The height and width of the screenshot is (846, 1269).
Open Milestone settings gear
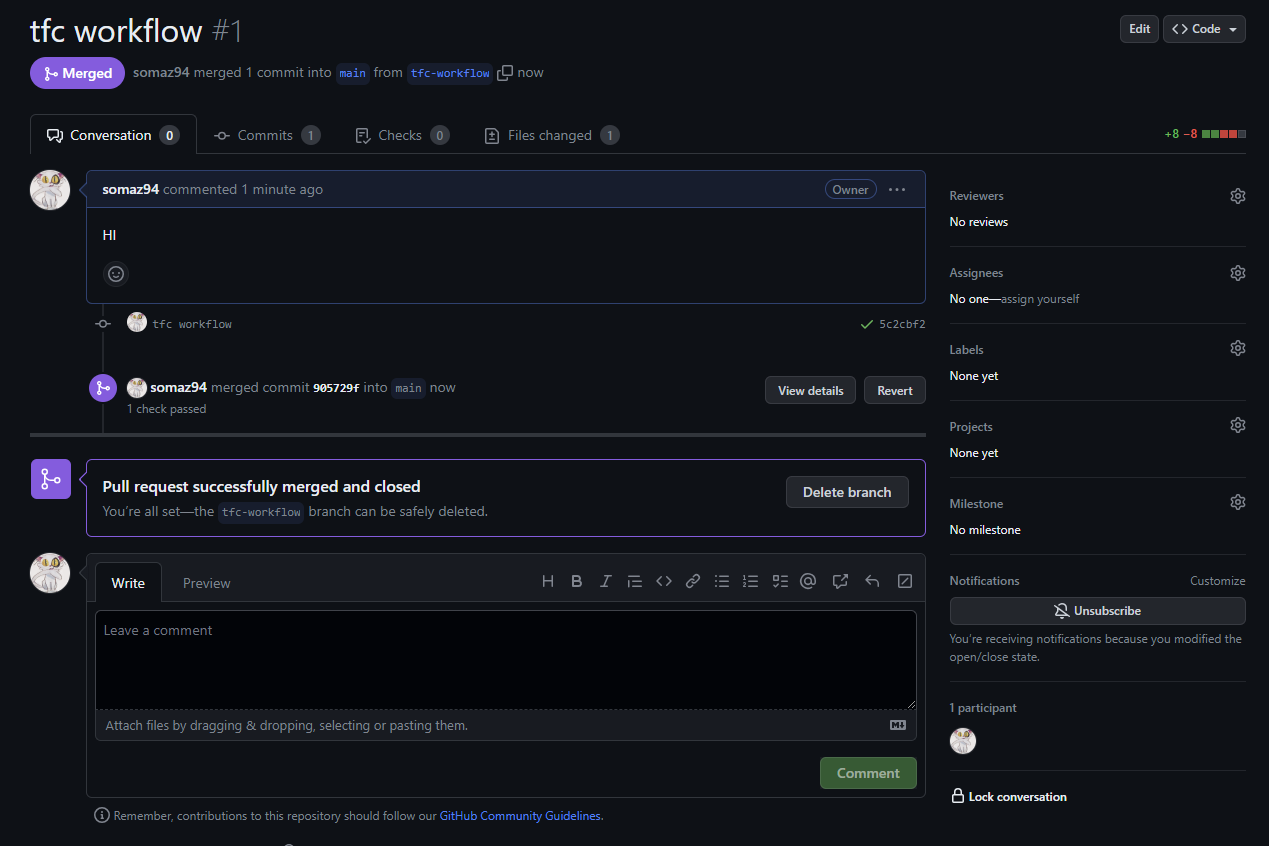pos(1237,502)
